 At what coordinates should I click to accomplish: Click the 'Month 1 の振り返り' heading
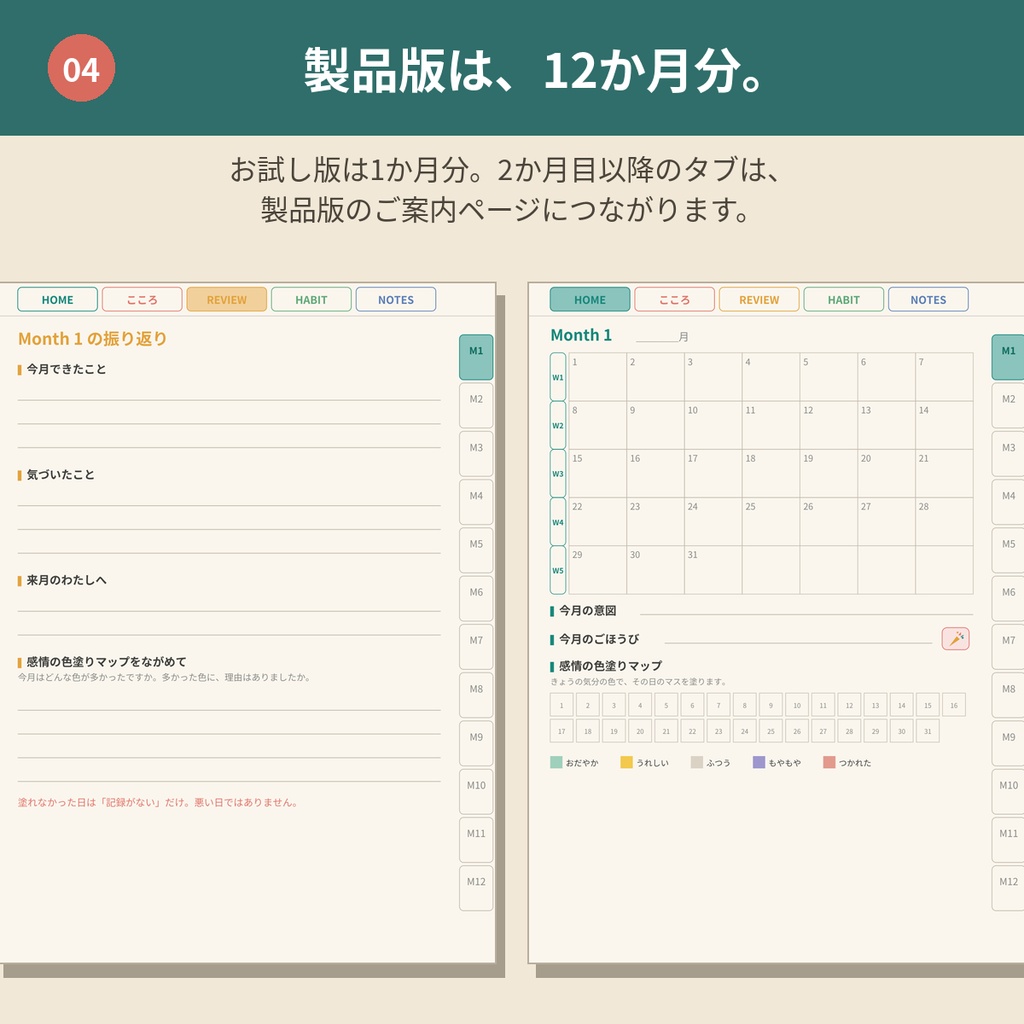click(x=93, y=338)
